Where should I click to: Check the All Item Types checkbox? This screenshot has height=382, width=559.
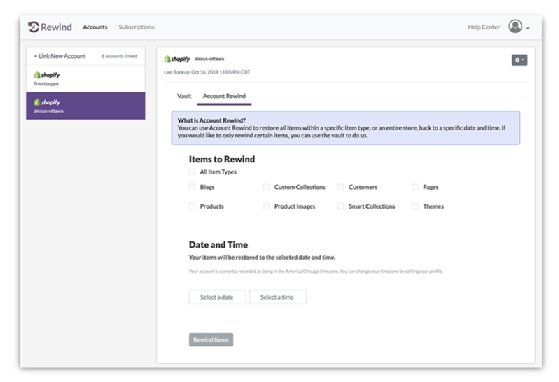click(x=192, y=172)
